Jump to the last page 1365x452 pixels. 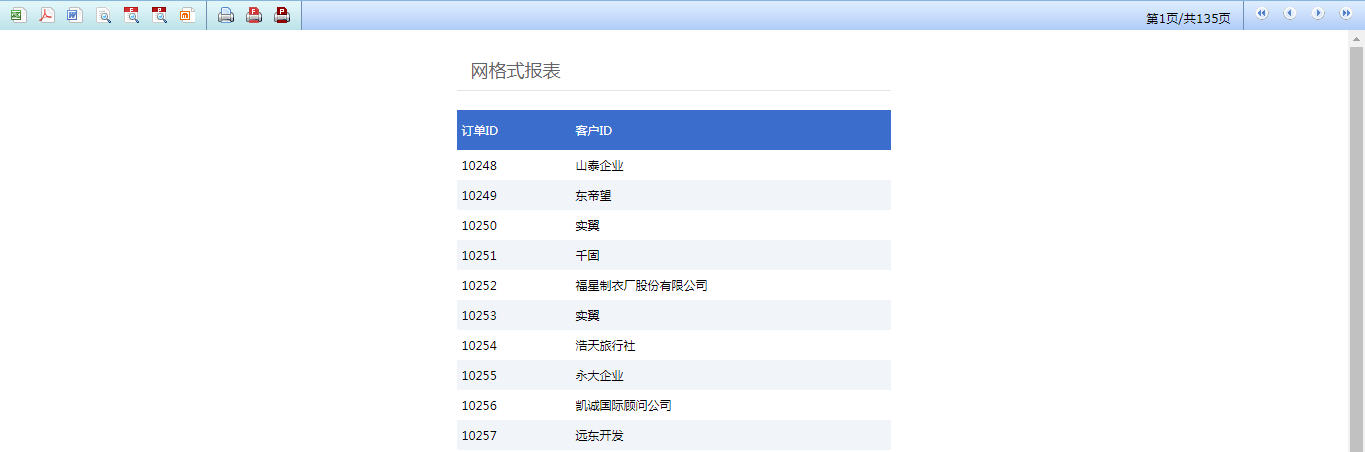coord(1346,13)
